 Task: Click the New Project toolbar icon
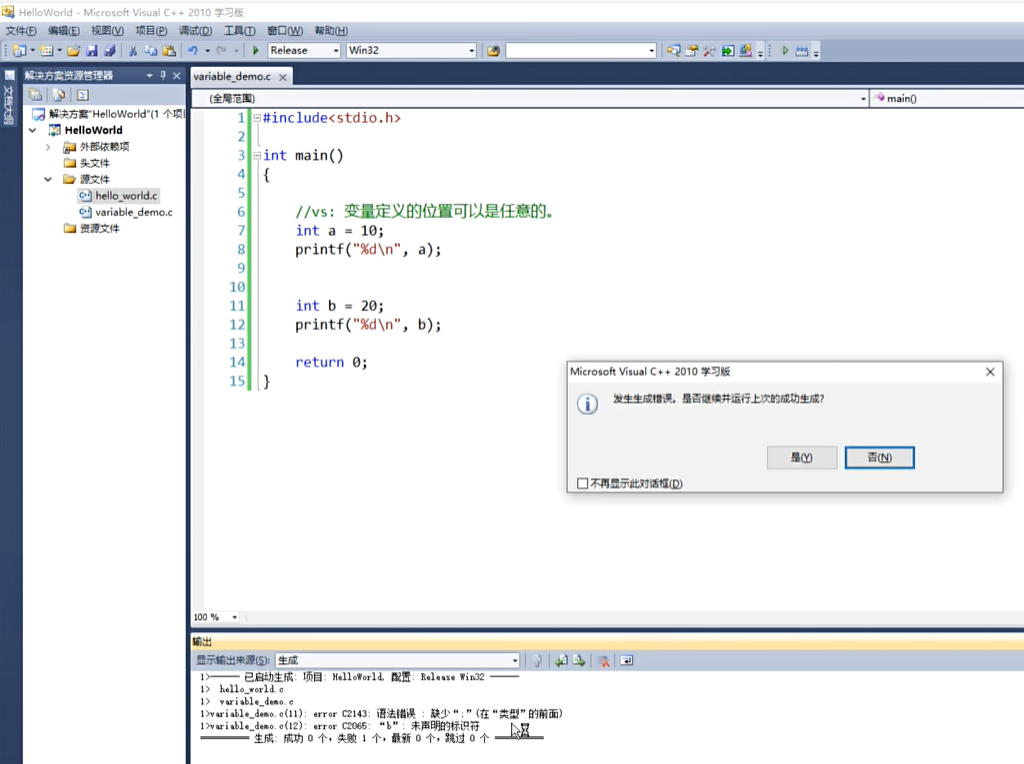pos(20,50)
